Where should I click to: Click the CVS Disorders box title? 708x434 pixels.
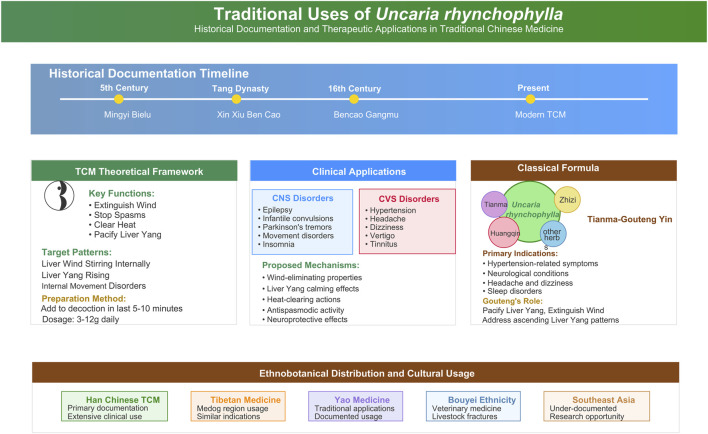point(409,199)
